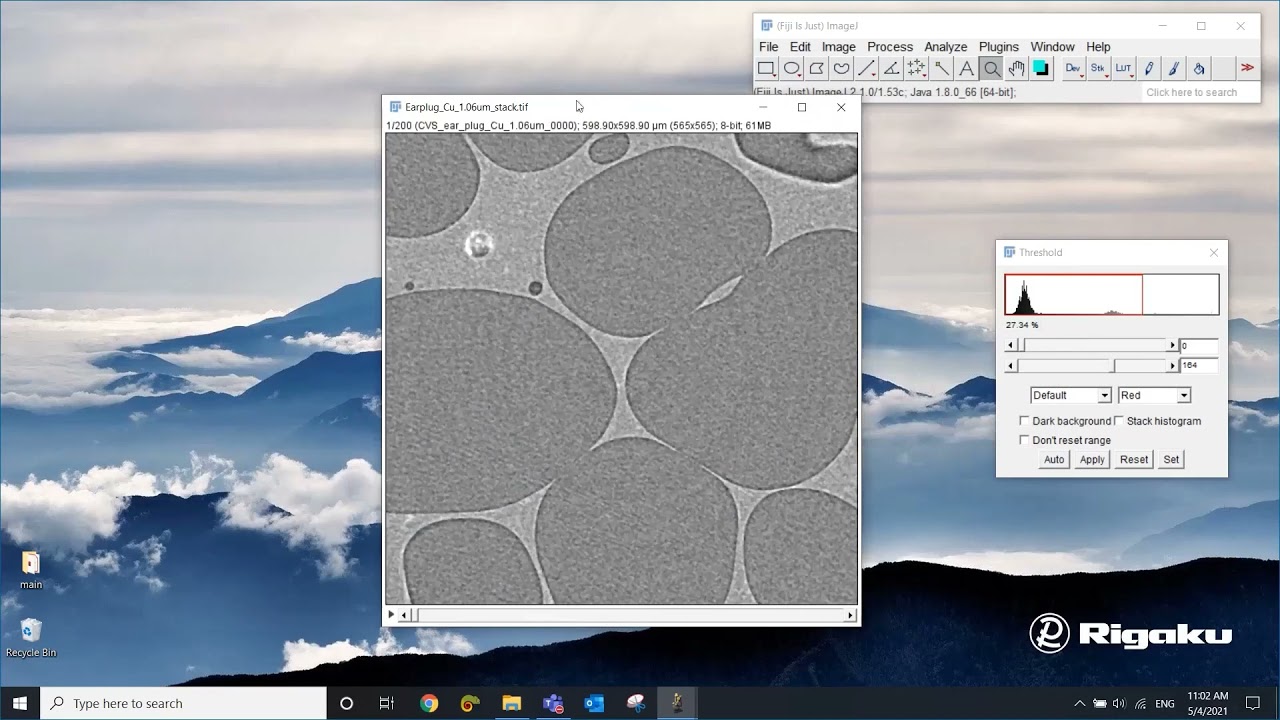Expand the Red overlay color dropdown
The width and height of the screenshot is (1280, 720).
(1154, 395)
